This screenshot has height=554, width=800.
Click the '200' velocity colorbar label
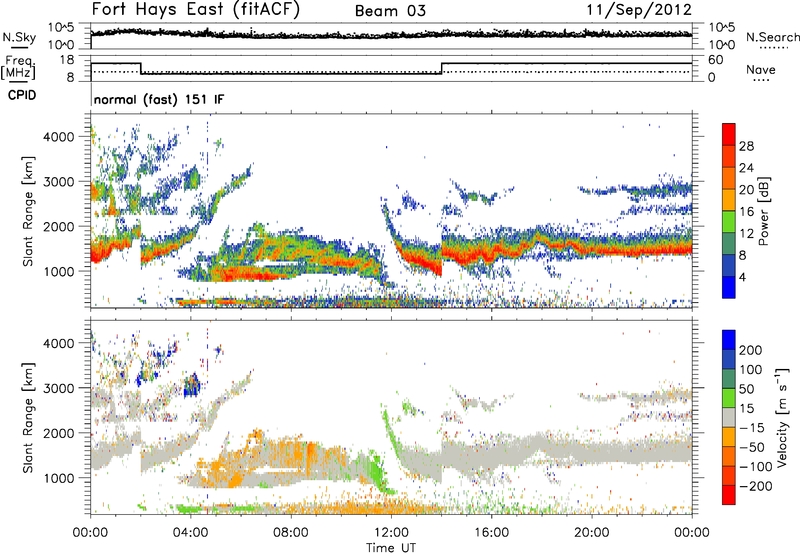coord(751,350)
